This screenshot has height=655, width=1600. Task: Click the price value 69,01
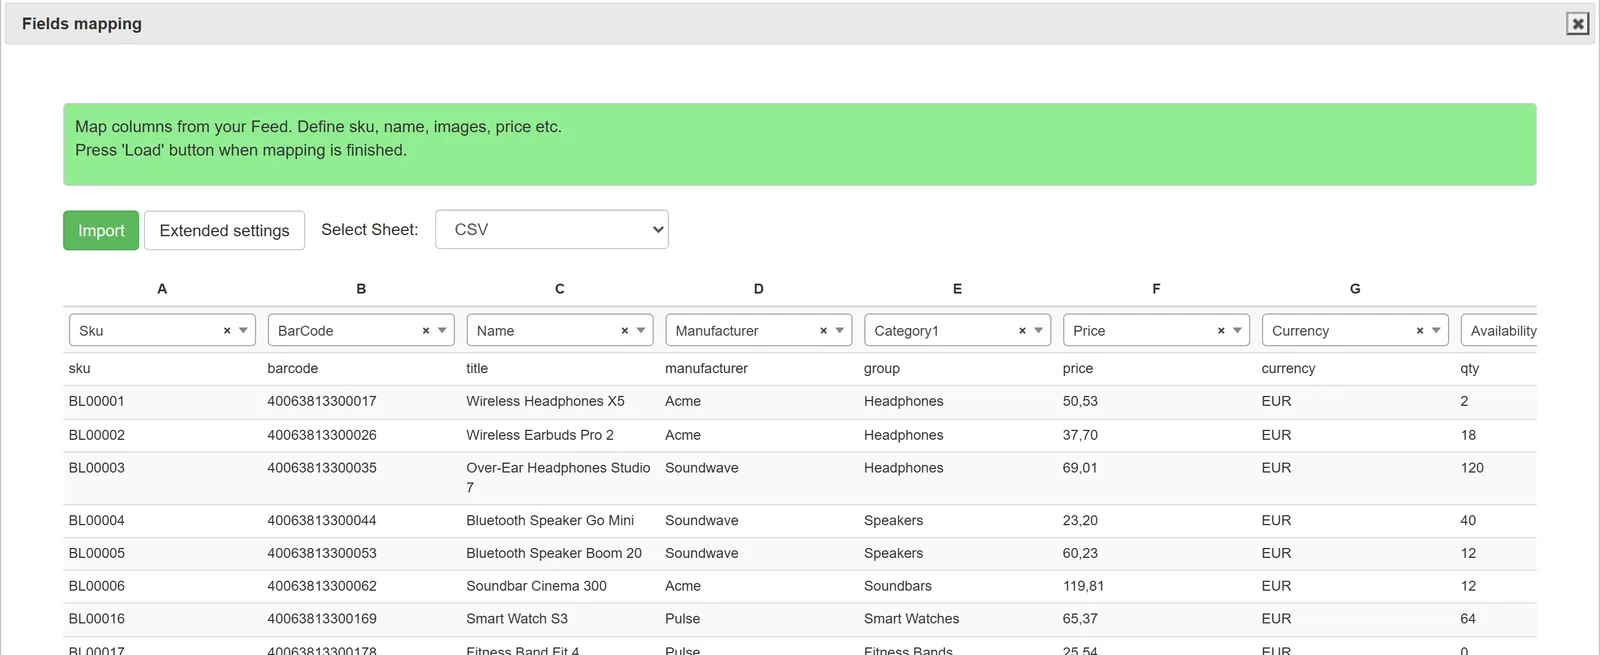1080,468
